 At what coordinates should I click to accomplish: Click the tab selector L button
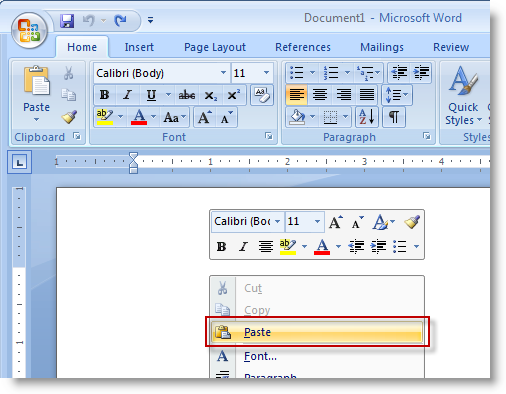tap(20, 162)
